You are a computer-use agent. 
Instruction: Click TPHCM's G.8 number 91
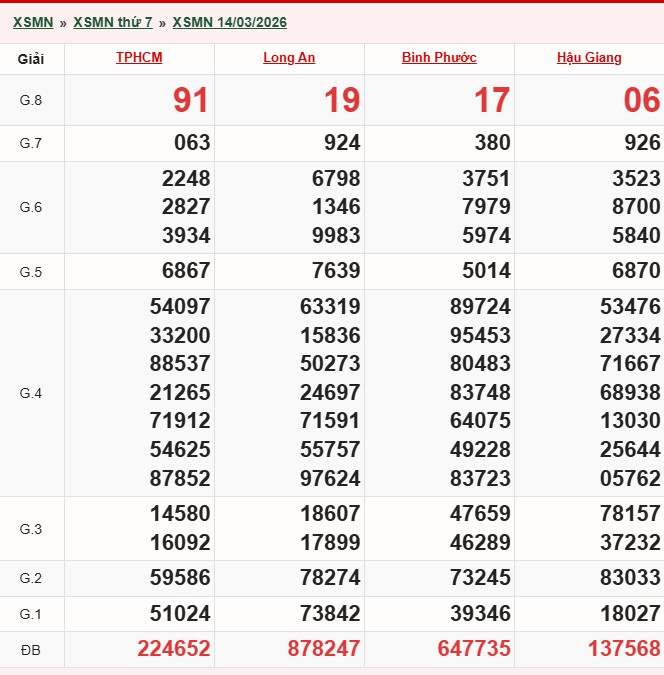pos(191,100)
